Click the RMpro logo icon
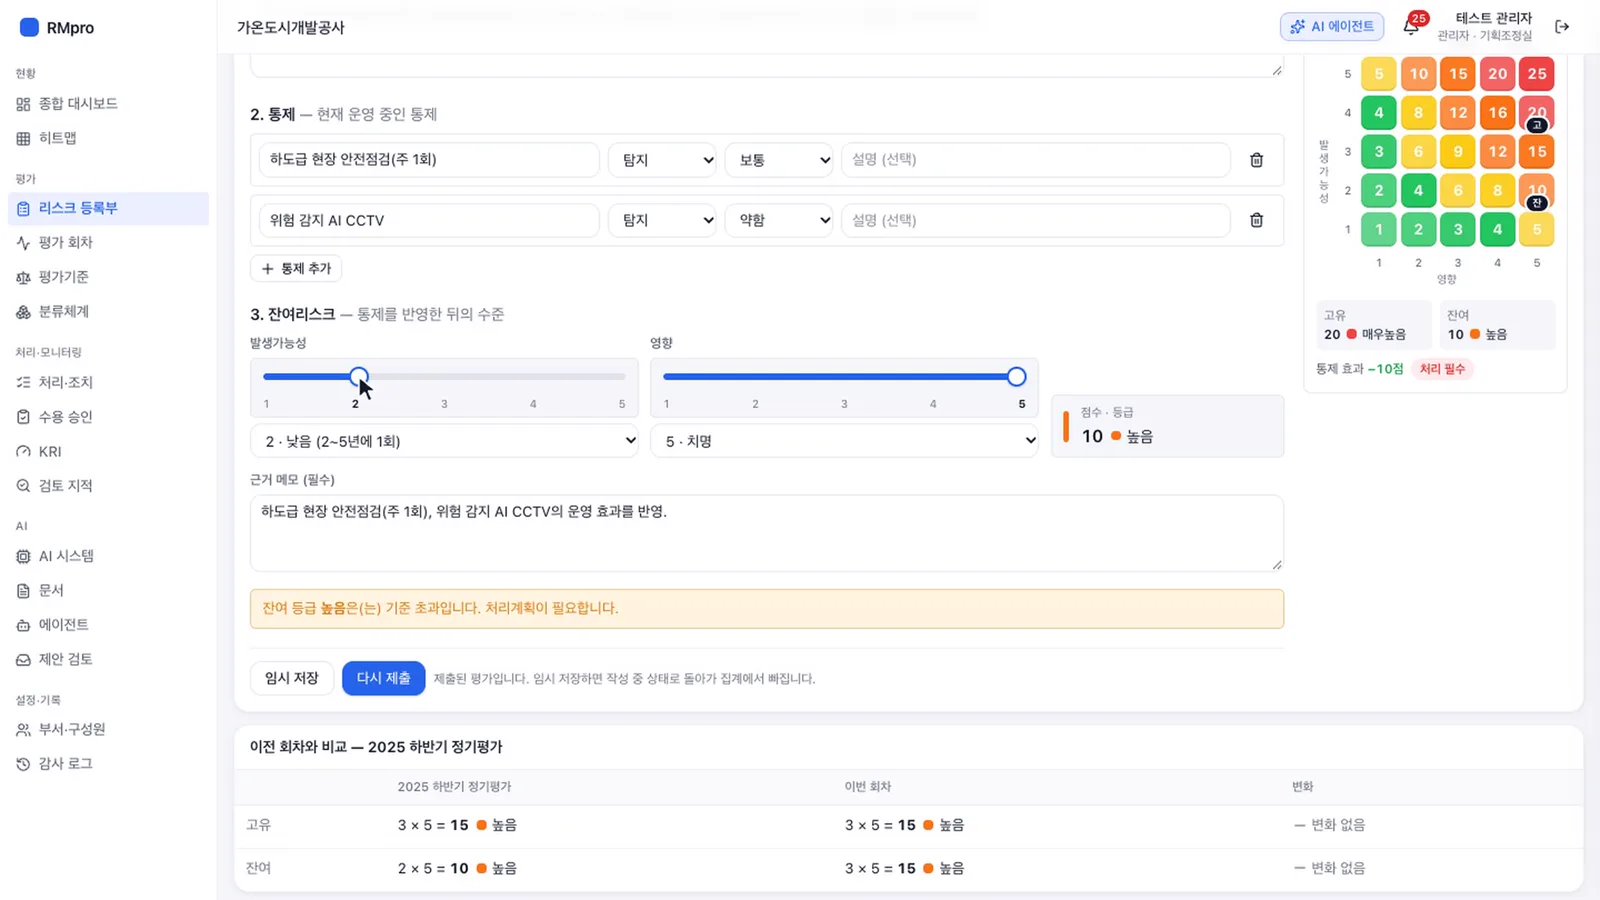Viewport: 1600px width, 900px height. coord(29,27)
